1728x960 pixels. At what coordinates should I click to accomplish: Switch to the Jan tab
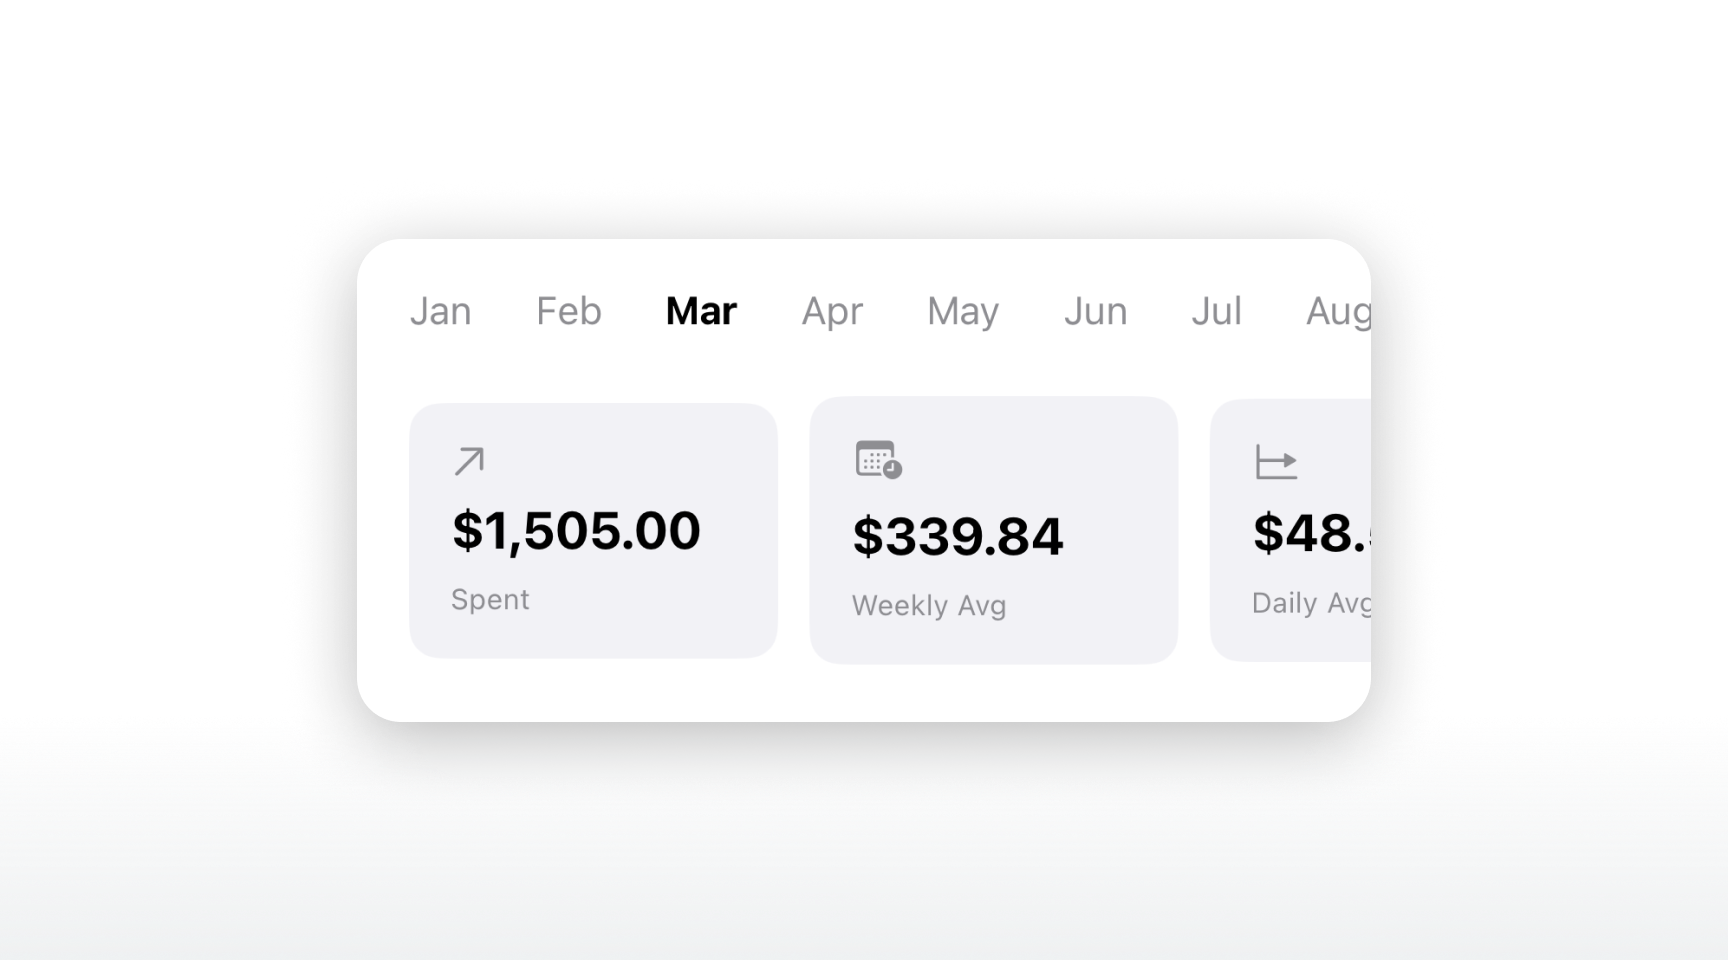pyautogui.click(x=440, y=311)
